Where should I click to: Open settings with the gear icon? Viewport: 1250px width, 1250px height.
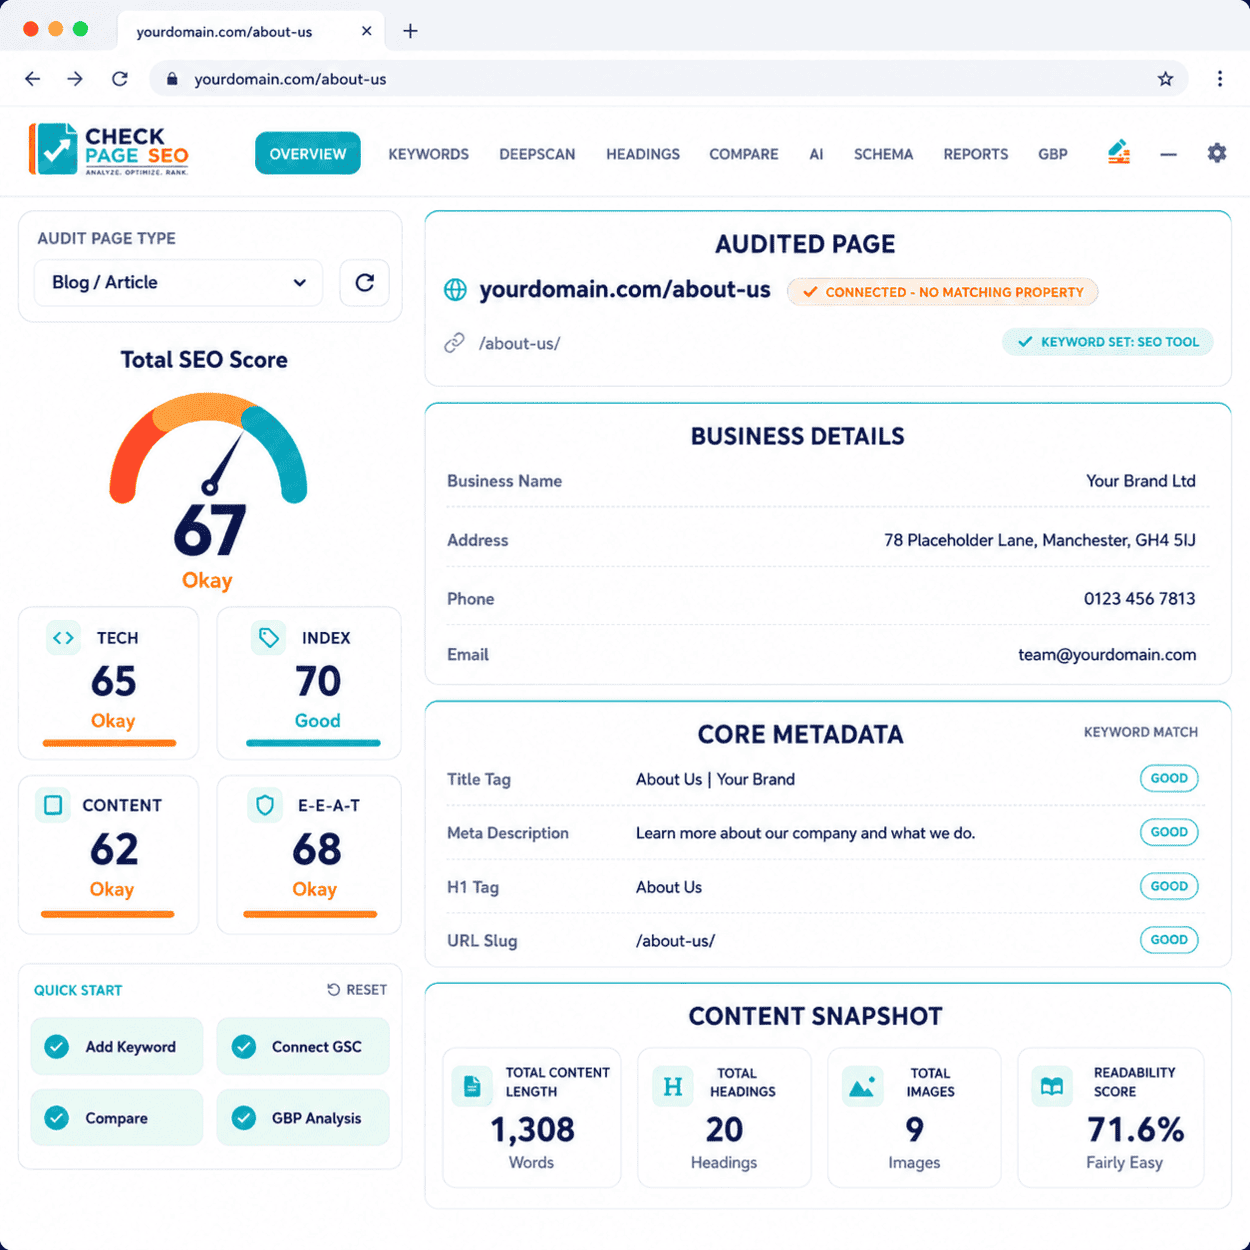point(1217,153)
